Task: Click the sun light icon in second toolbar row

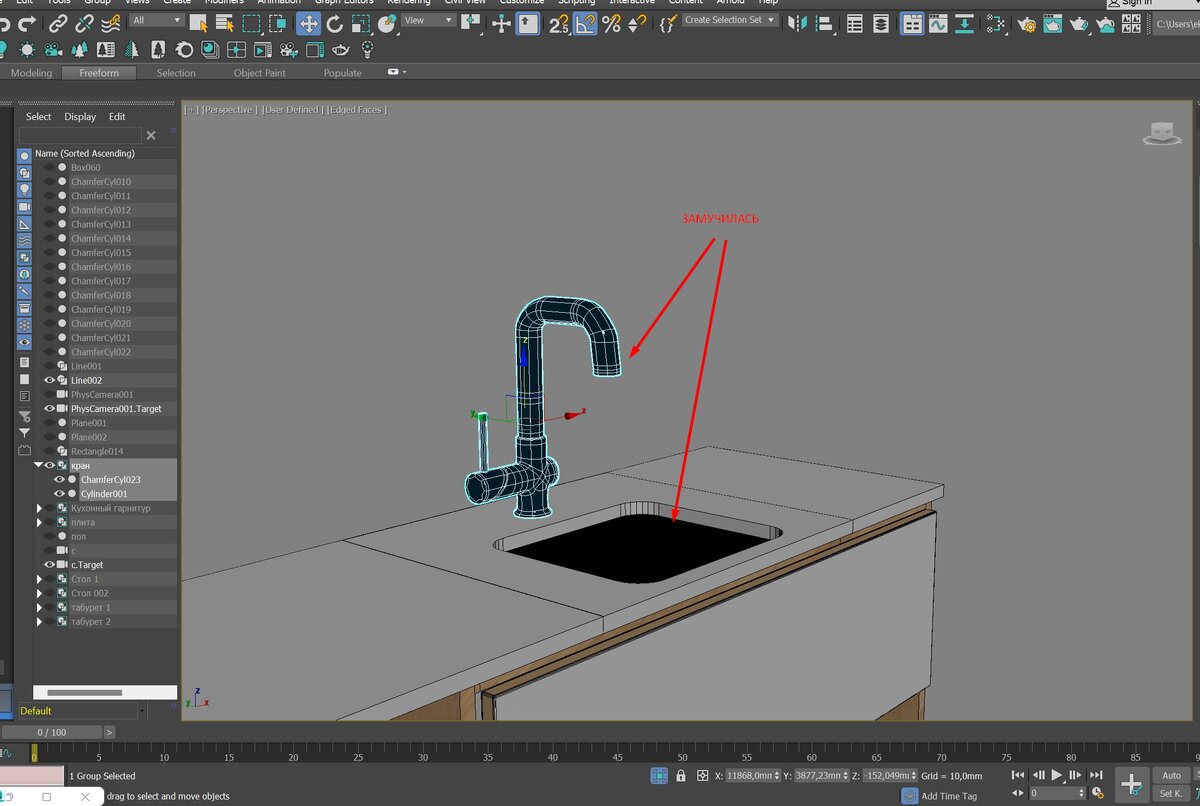Action: pyautogui.click(x=26, y=49)
